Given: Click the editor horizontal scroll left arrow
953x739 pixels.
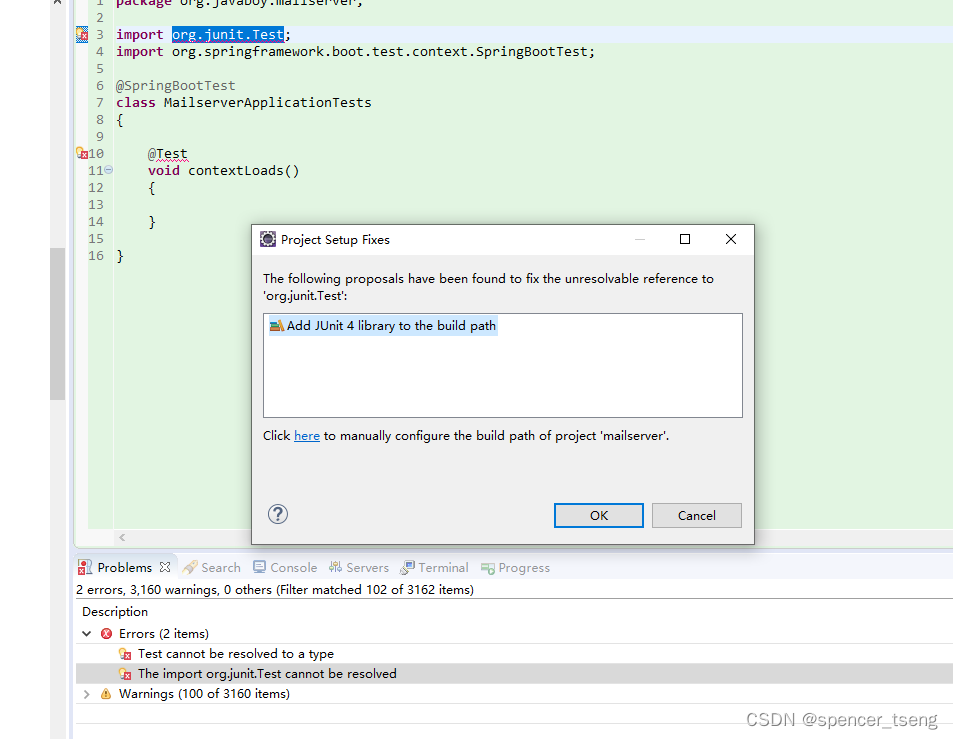Looking at the screenshot, I should (x=122, y=537).
